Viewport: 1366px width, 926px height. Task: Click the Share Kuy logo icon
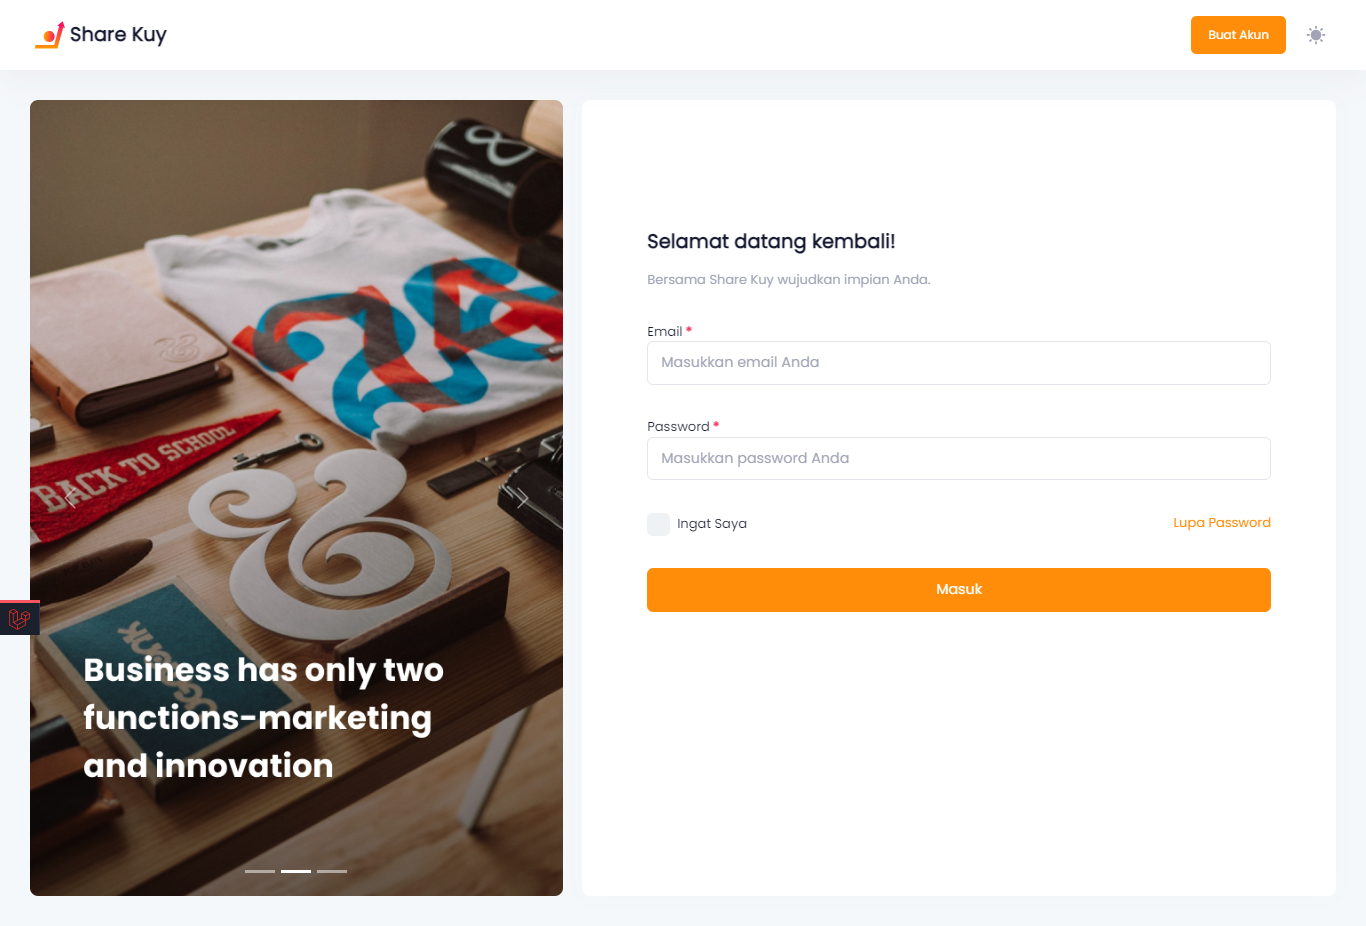coord(50,35)
